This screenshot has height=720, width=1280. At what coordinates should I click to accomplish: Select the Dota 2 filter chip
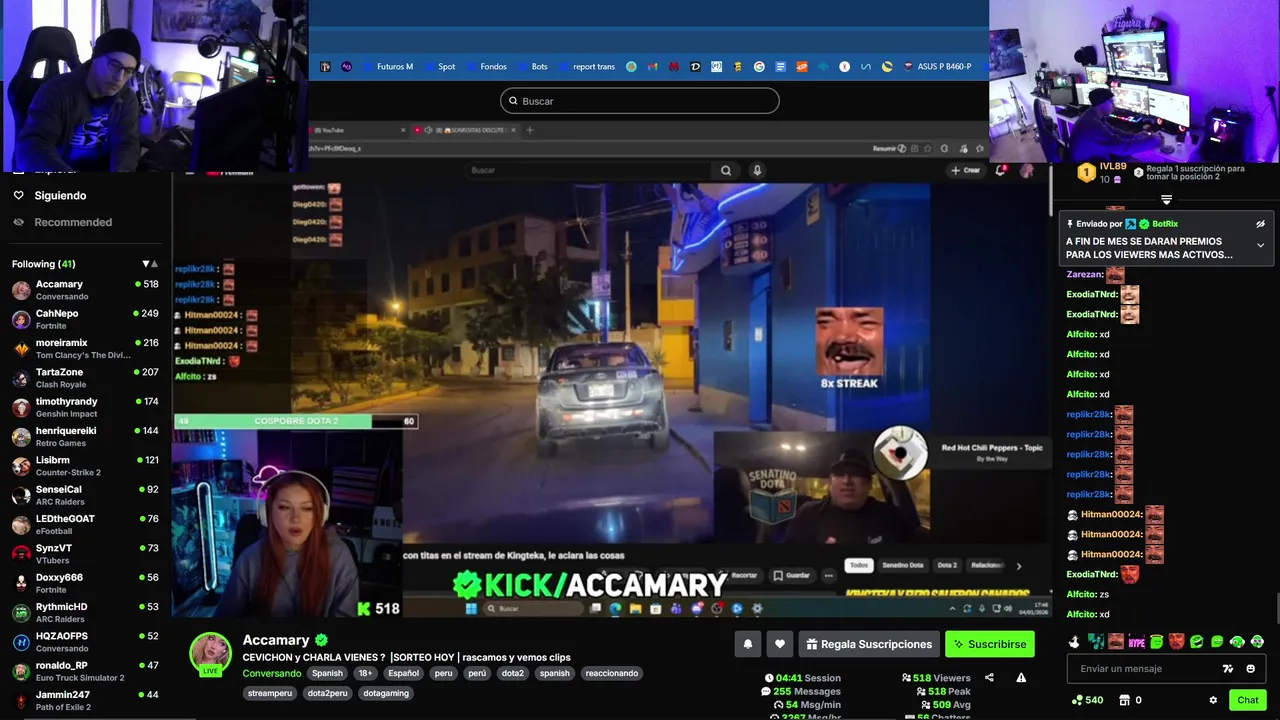(947, 565)
